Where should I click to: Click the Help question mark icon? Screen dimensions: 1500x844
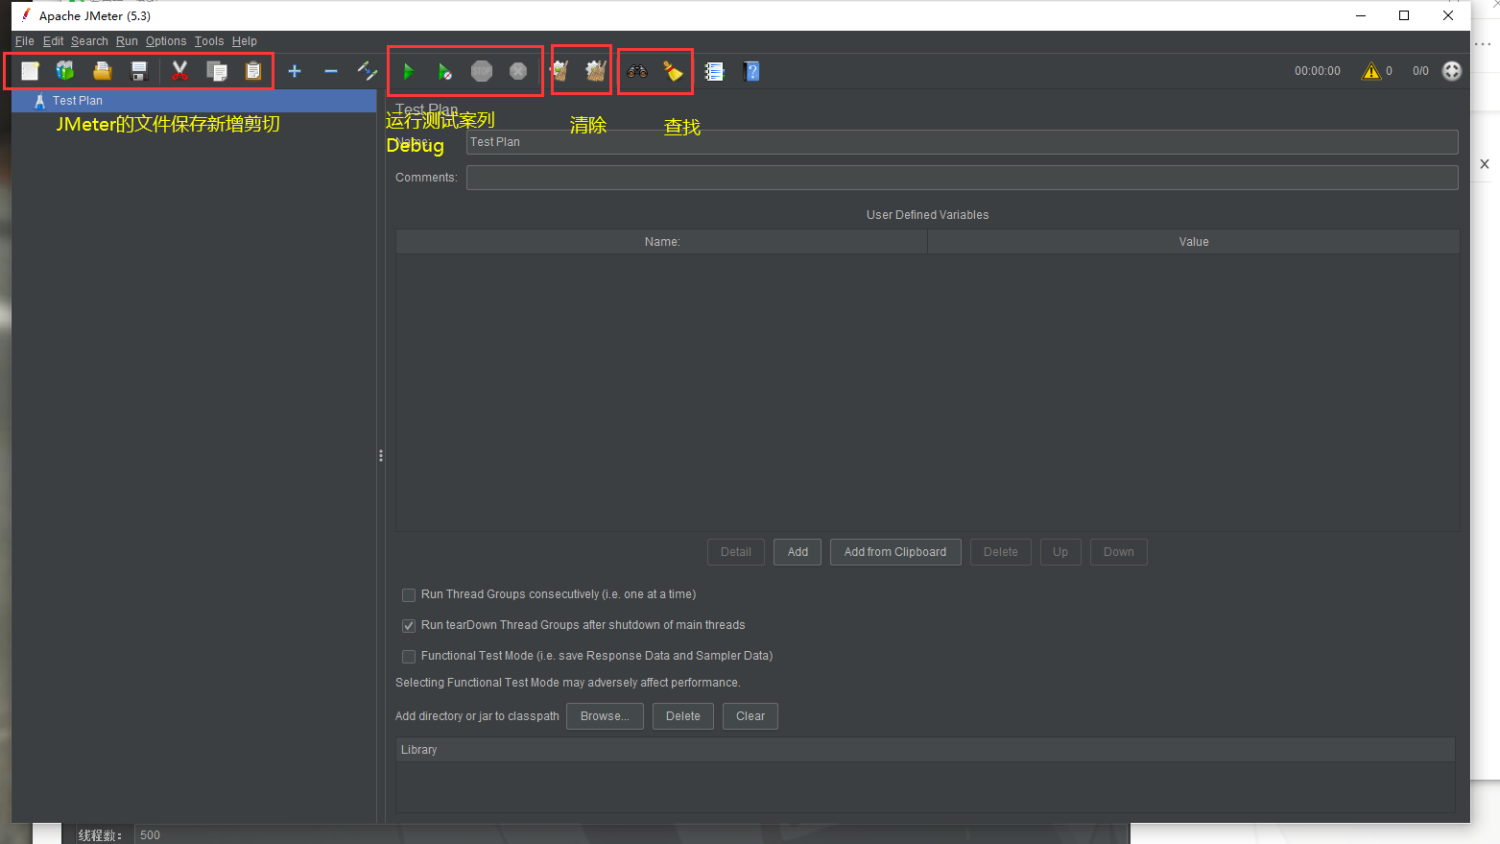pyautogui.click(x=752, y=71)
